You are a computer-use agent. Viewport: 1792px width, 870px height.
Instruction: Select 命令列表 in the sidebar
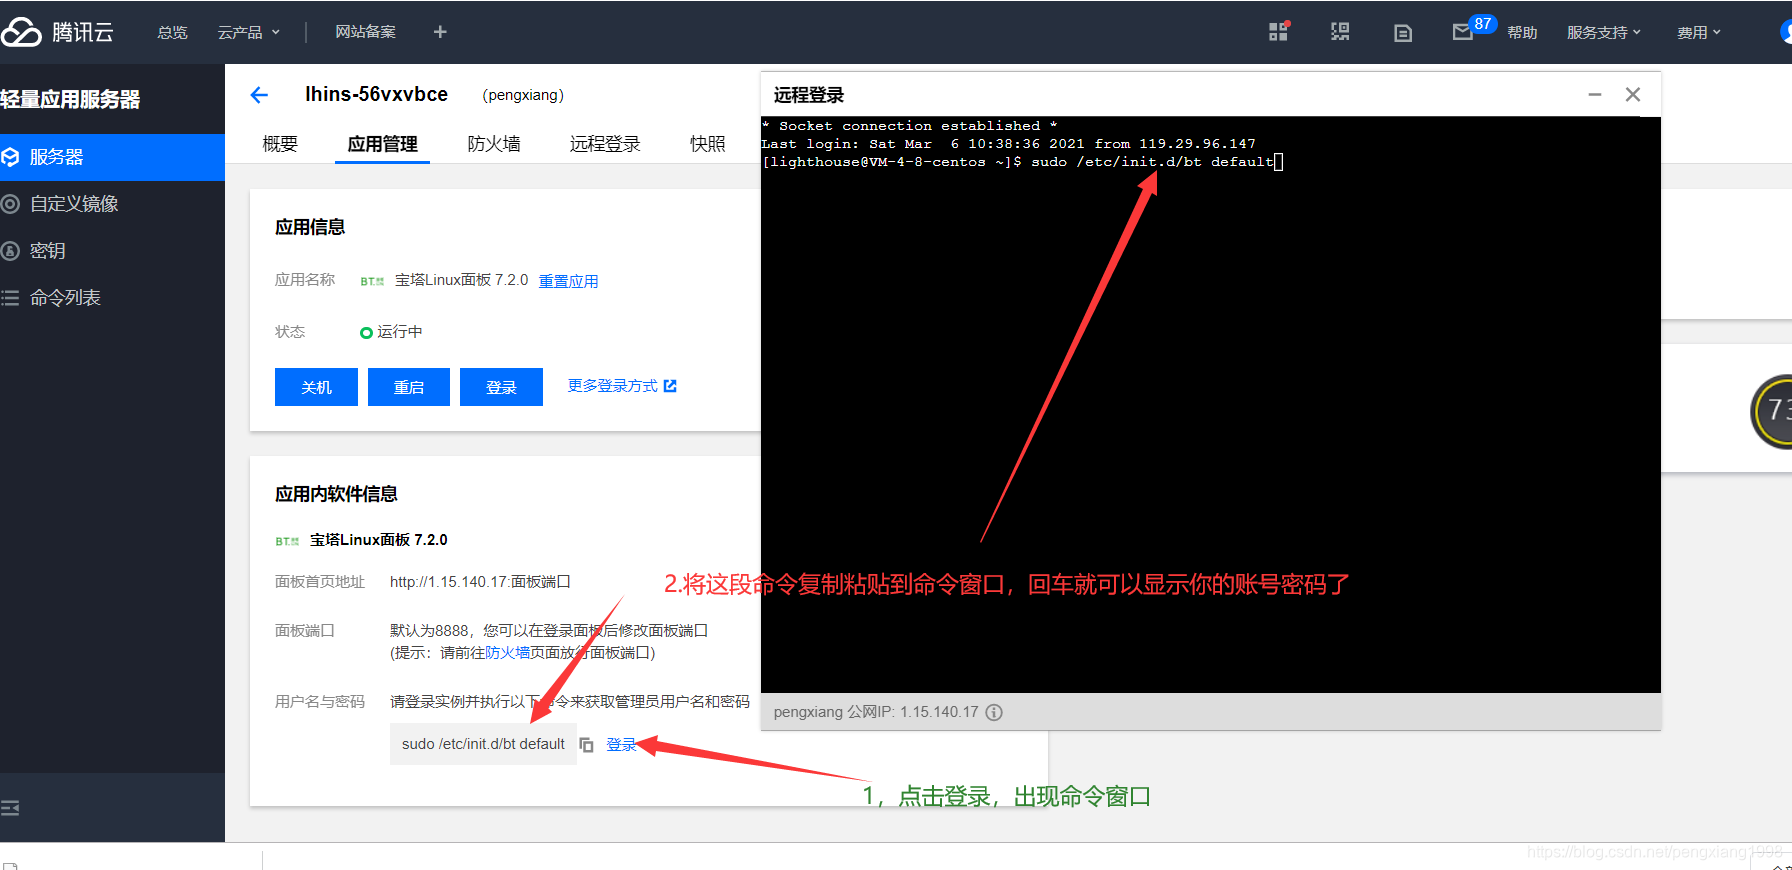tap(112, 298)
